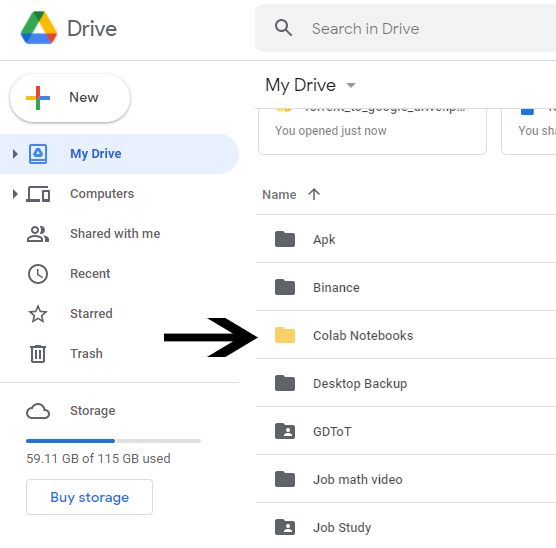This screenshot has width=556, height=548.
Task: Click the colorful plus icon
Action: [x=38, y=98]
